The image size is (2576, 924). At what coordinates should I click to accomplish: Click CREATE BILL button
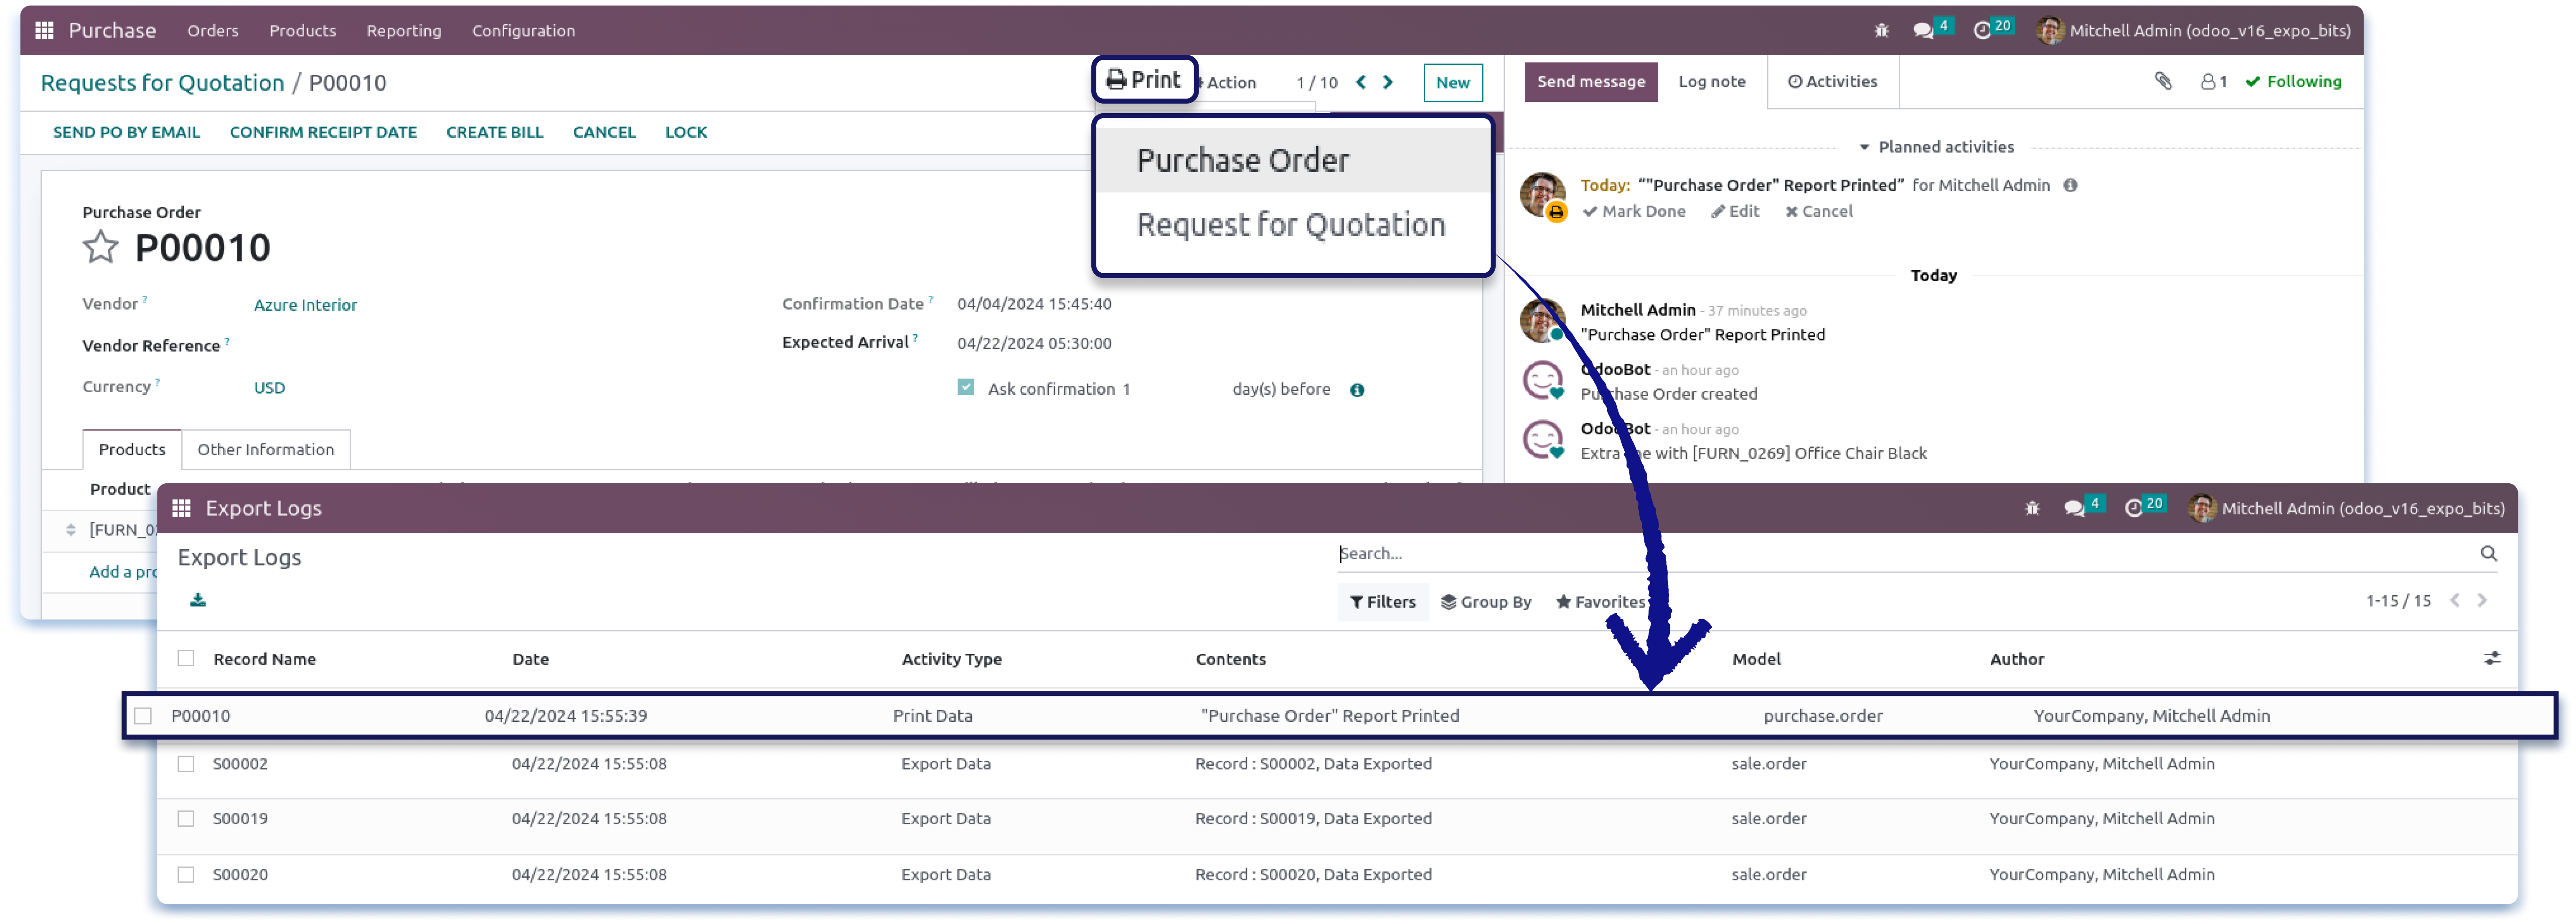tap(495, 132)
